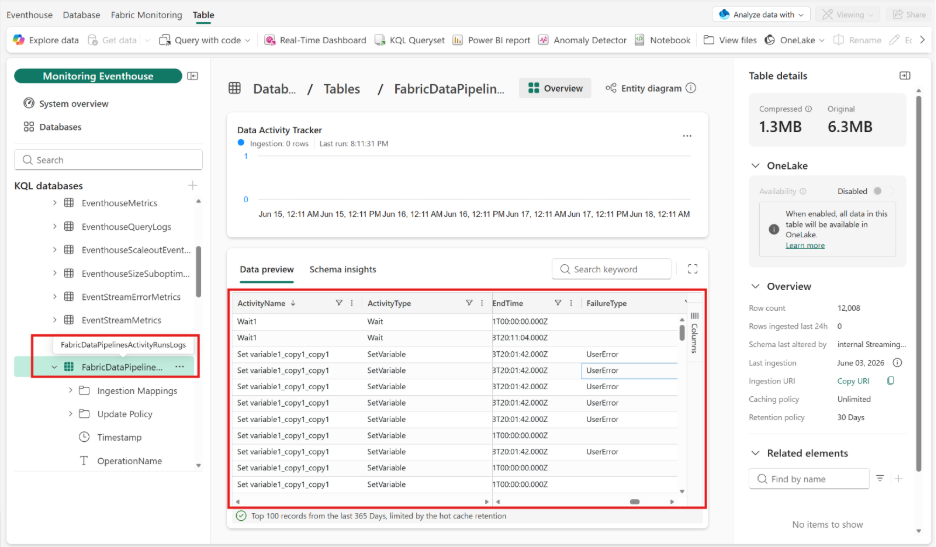Expand the EventStreamErrorMetrics table
Viewport: 936px width, 547px height.
(x=54, y=296)
